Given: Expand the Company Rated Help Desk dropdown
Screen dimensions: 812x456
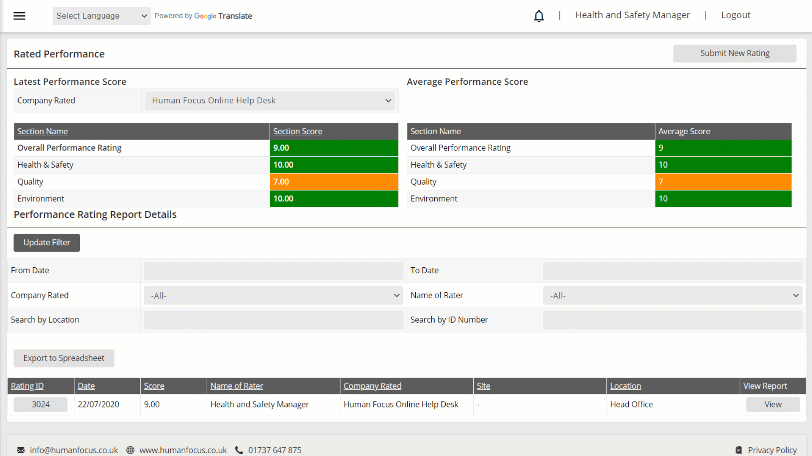Looking at the screenshot, I should pyautogui.click(x=271, y=100).
